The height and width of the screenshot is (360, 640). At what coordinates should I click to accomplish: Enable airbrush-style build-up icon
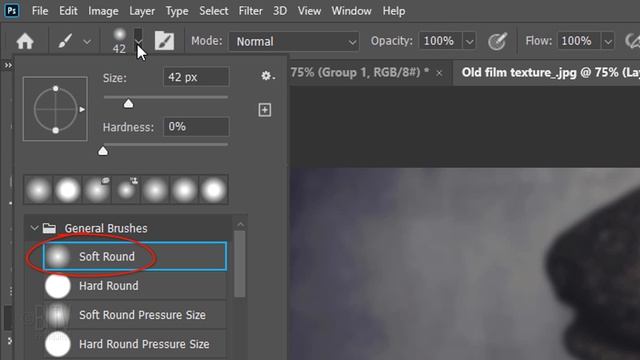pyautogui.click(x=633, y=41)
